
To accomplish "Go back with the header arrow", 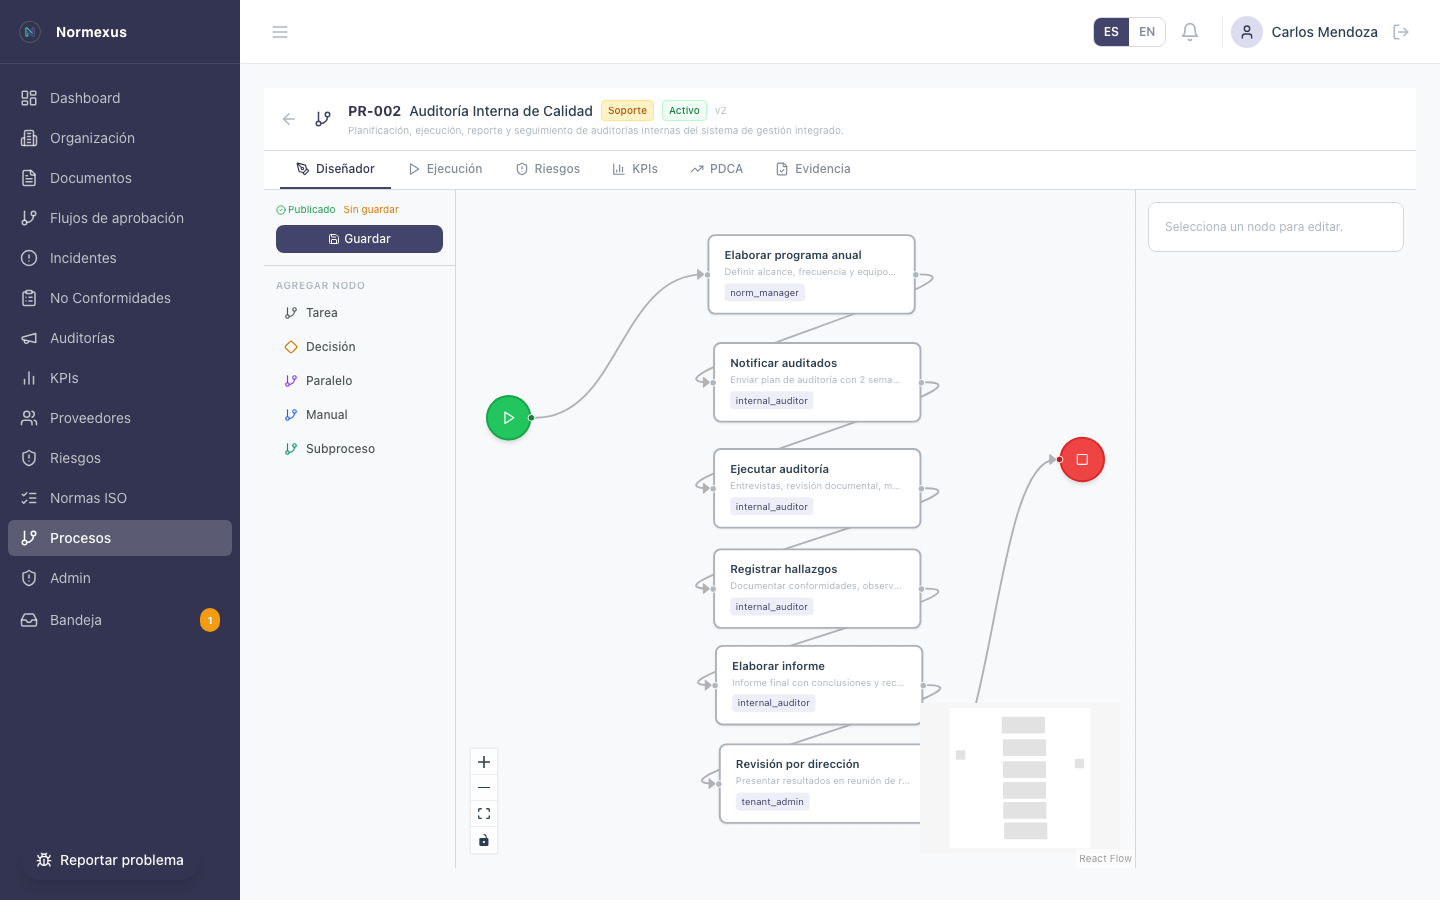I will (289, 118).
